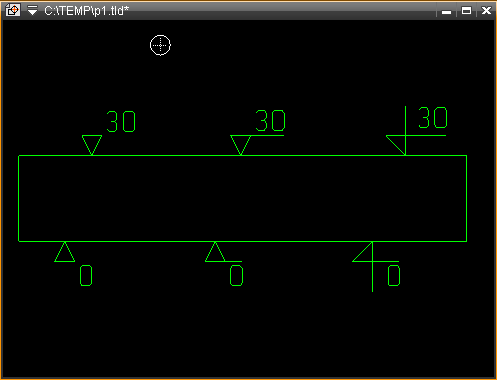
Task: Select the top-middle triangle symbol with bar
Action: (257, 145)
